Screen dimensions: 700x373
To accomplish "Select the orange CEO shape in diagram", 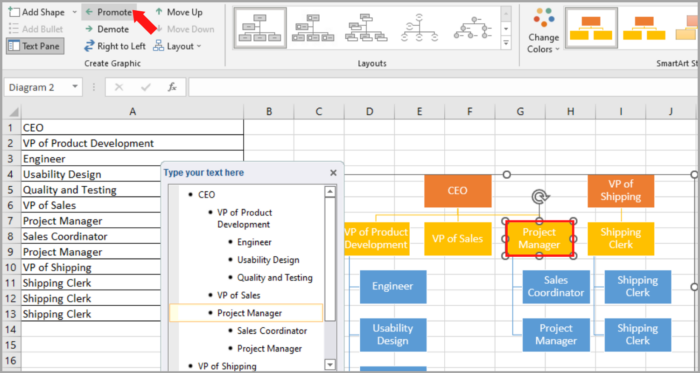I will (x=458, y=191).
